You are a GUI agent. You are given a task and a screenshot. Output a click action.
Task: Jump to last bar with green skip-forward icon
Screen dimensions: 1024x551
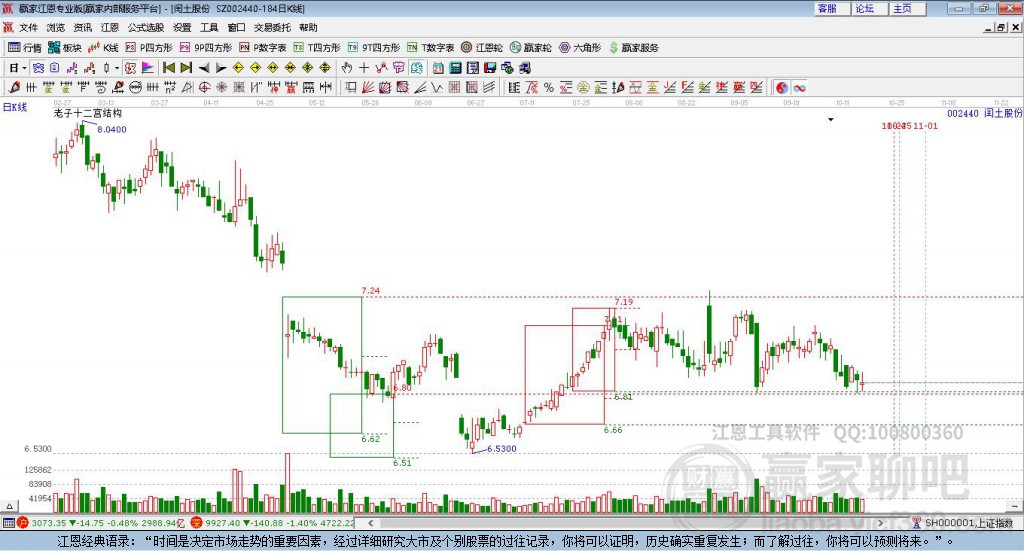tap(186, 68)
